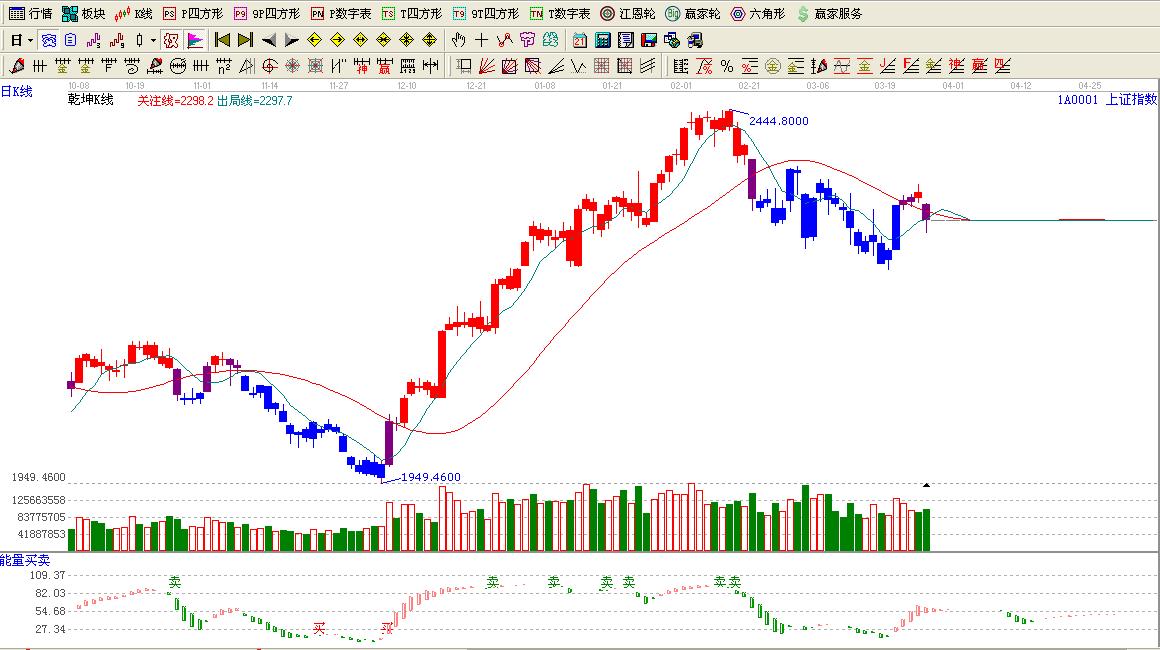The height and width of the screenshot is (650, 1160).
Task: Click the 板块 button
Action: (83, 14)
